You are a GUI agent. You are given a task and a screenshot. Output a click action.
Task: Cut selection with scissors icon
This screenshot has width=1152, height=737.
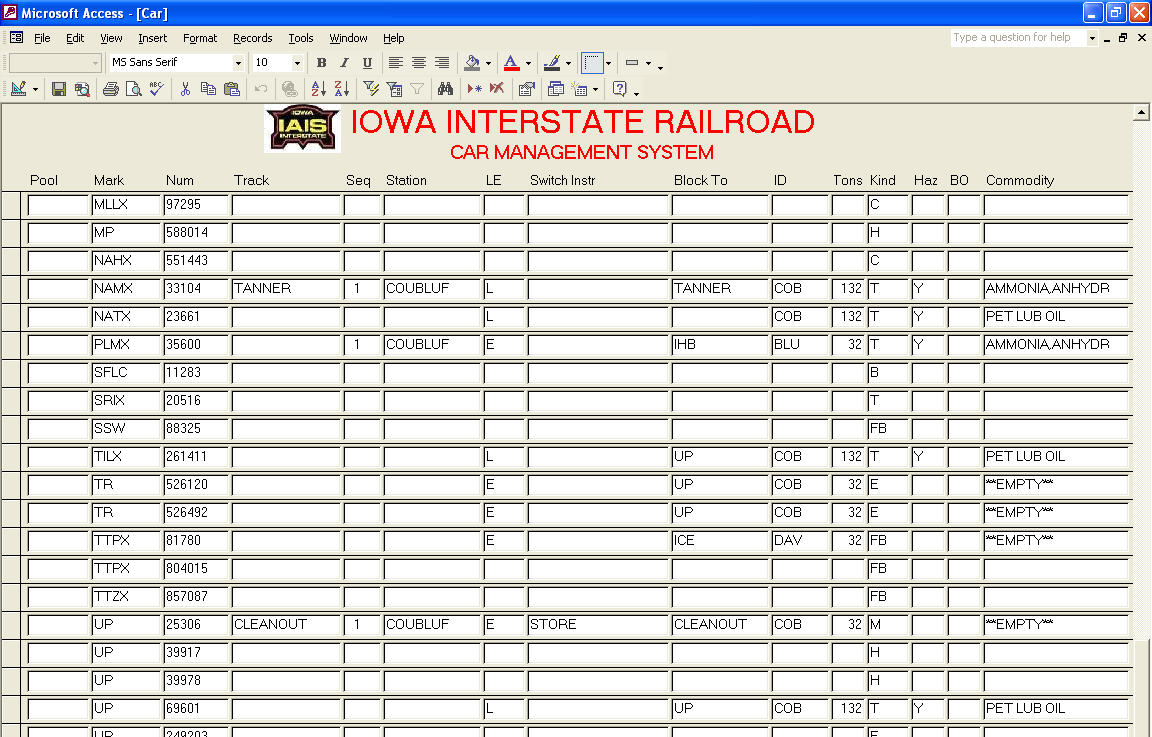click(185, 89)
